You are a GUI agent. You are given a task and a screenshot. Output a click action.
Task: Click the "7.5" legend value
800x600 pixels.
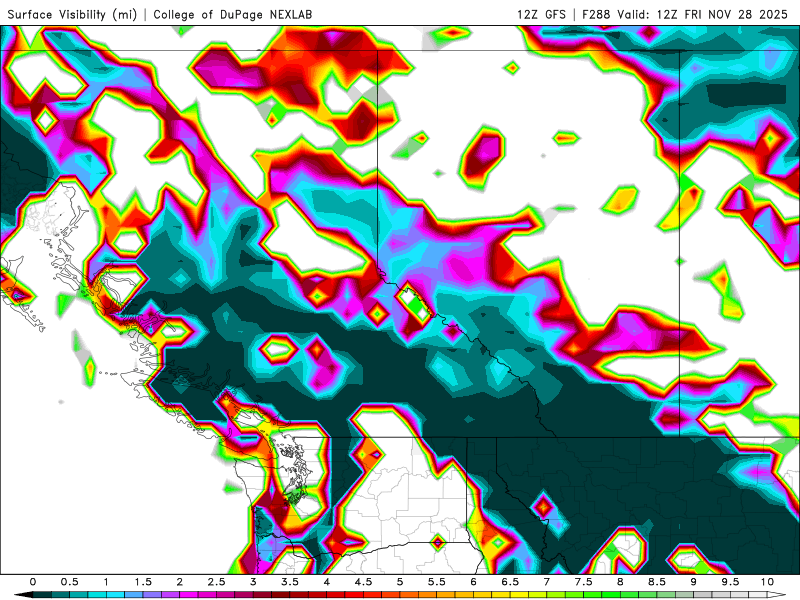(x=584, y=582)
